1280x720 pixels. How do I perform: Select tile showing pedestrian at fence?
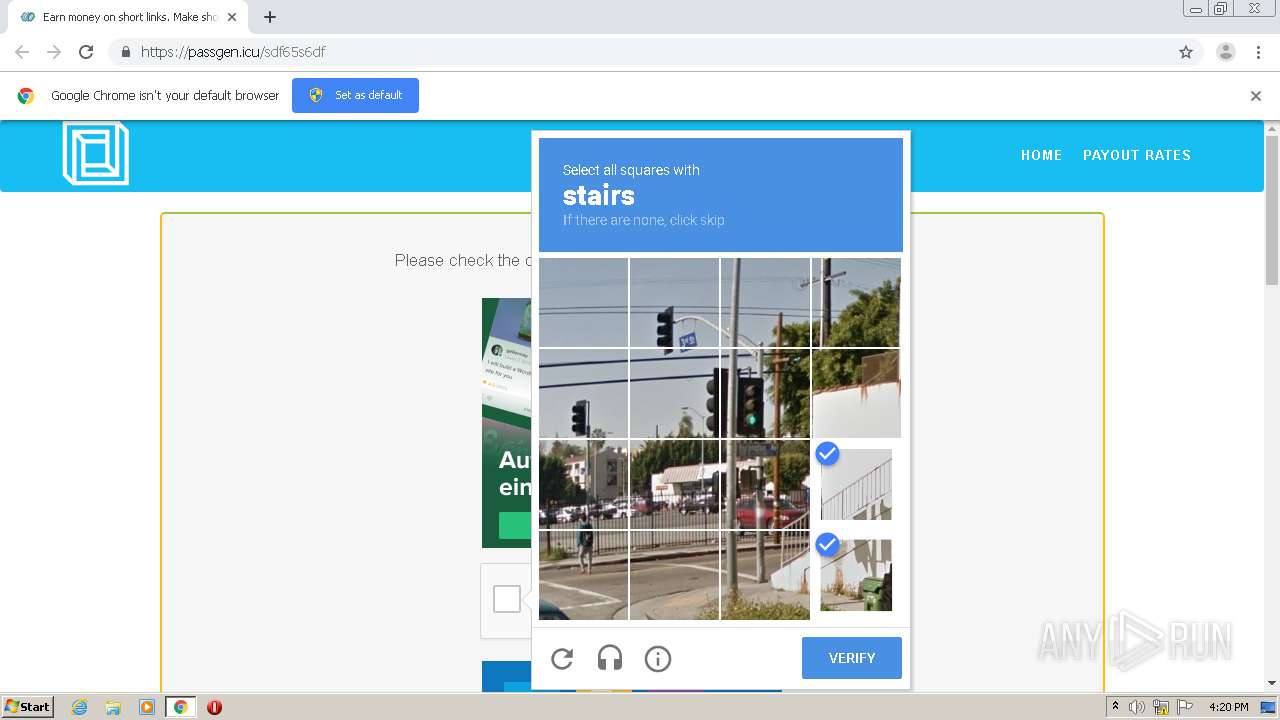[583, 575]
